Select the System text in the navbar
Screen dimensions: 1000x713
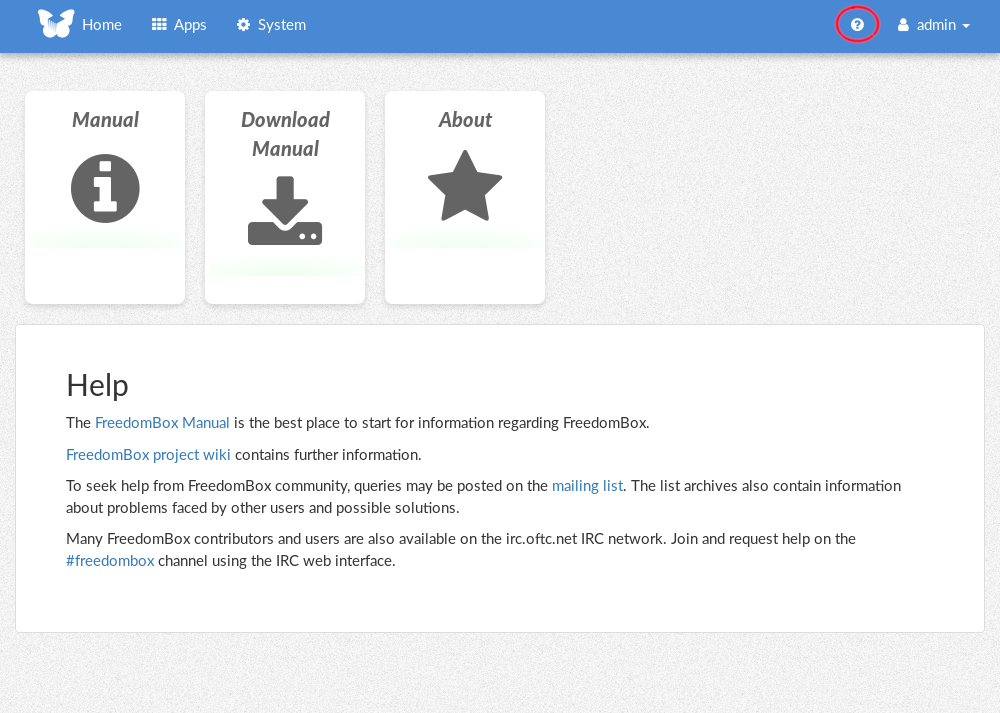click(x=282, y=25)
